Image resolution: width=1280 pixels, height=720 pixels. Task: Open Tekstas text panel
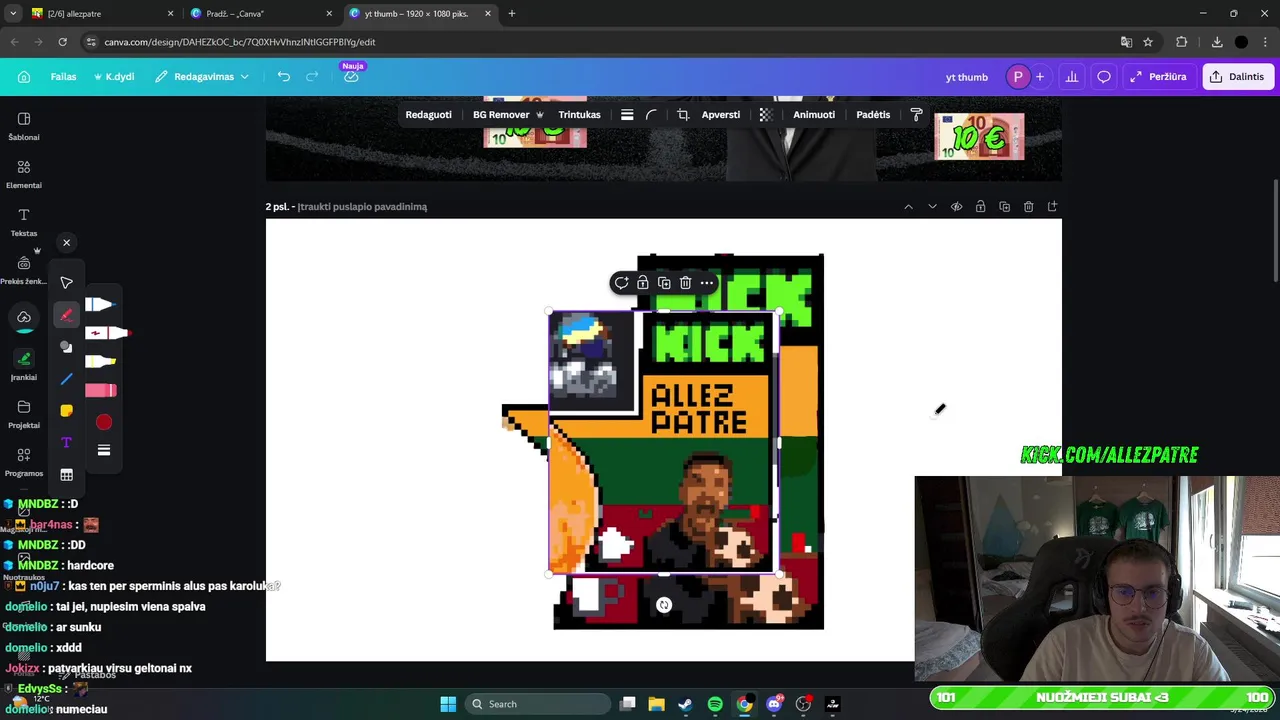[24, 222]
